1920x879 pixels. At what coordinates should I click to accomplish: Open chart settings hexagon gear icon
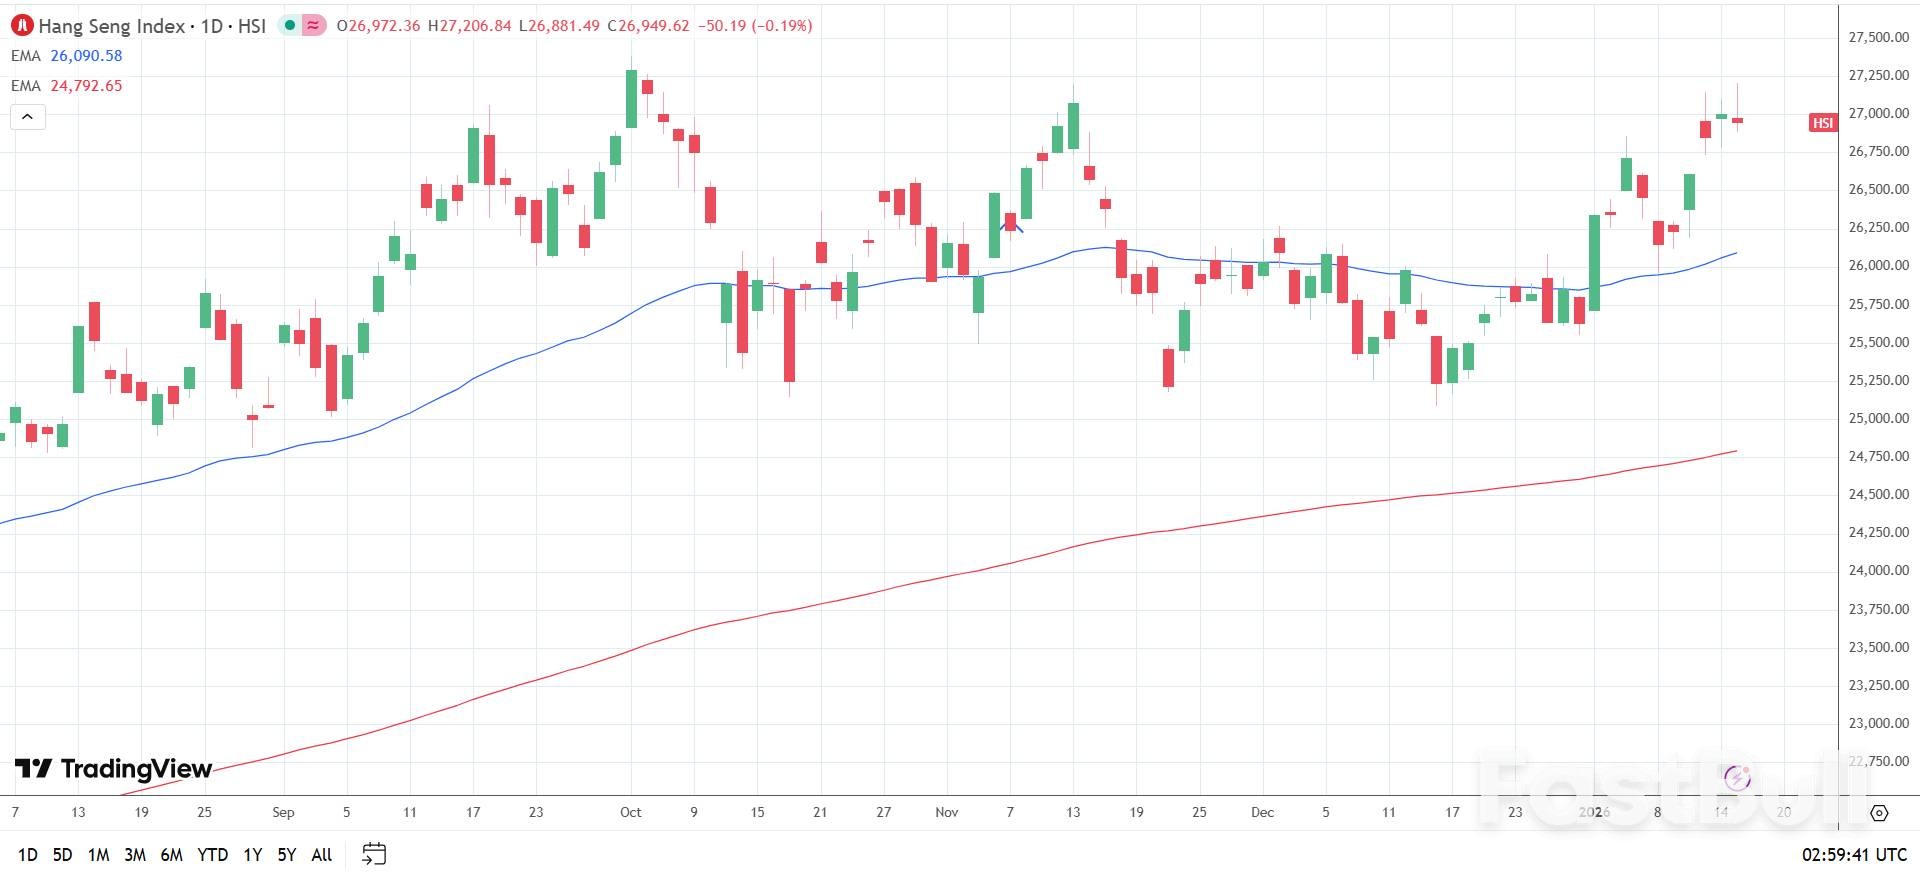(1879, 813)
